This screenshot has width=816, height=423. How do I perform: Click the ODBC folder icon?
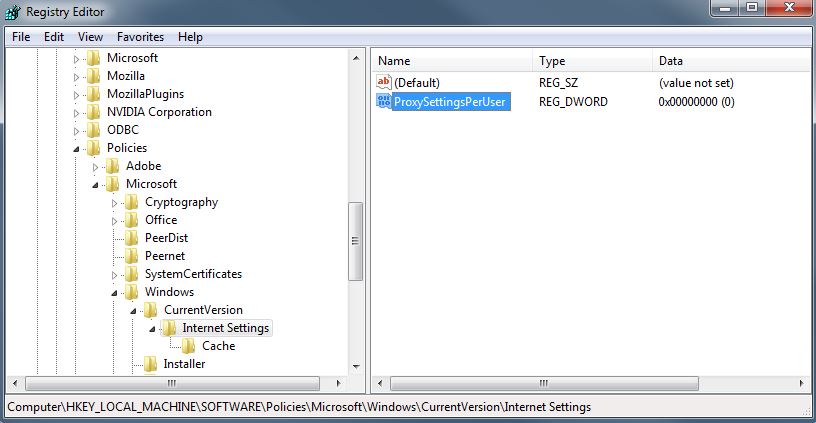coord(94,130)
